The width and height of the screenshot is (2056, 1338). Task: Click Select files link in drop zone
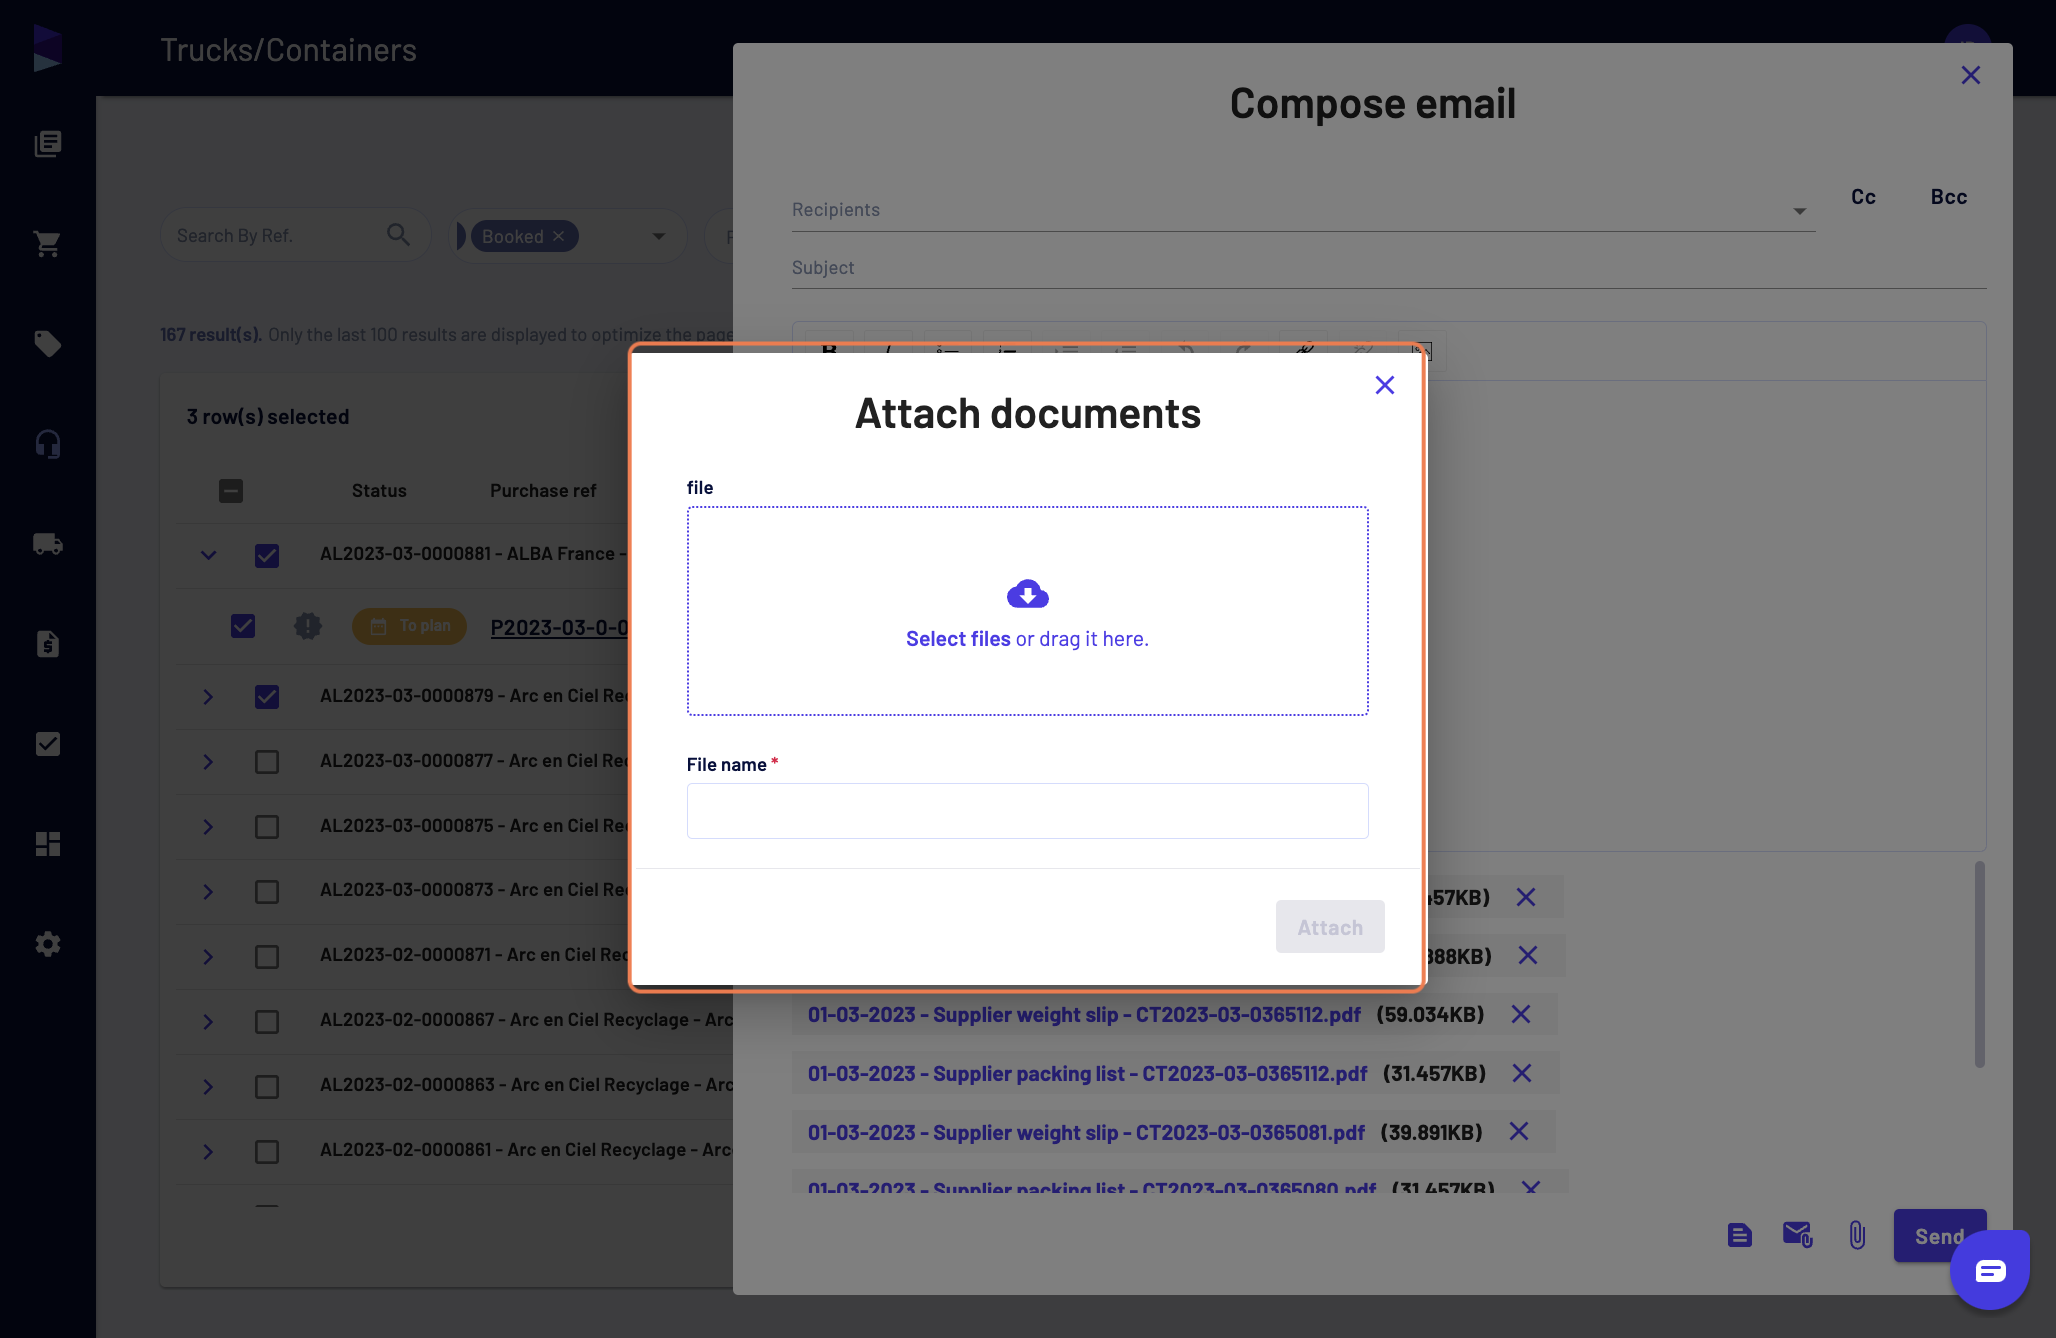click(x=958, y=639)
